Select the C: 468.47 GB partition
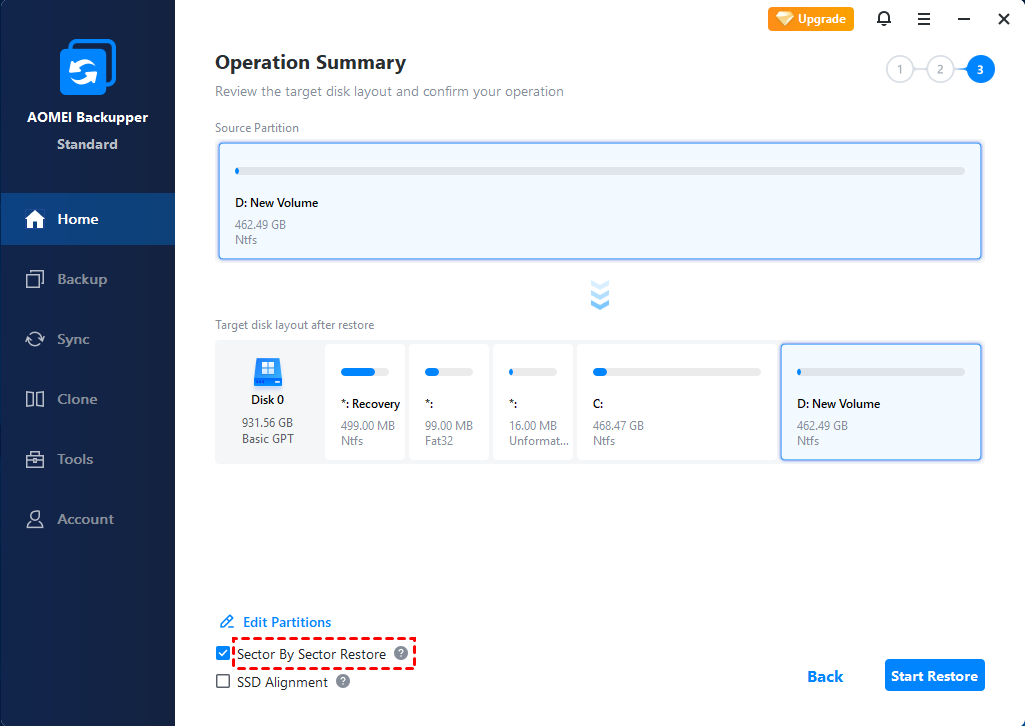 (x=677, y=402)
